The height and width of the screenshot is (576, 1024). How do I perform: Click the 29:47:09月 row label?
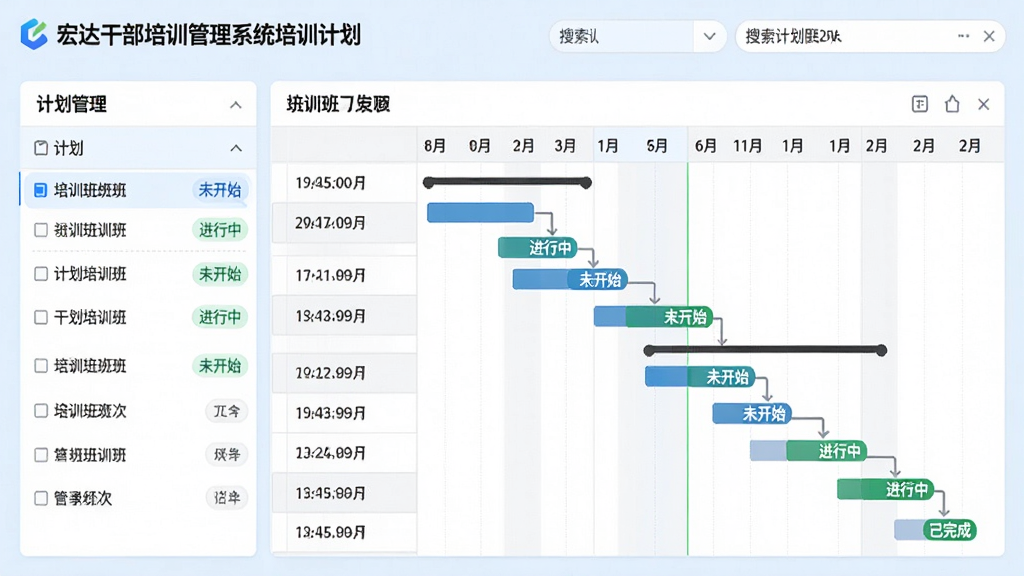coord(330,223)
